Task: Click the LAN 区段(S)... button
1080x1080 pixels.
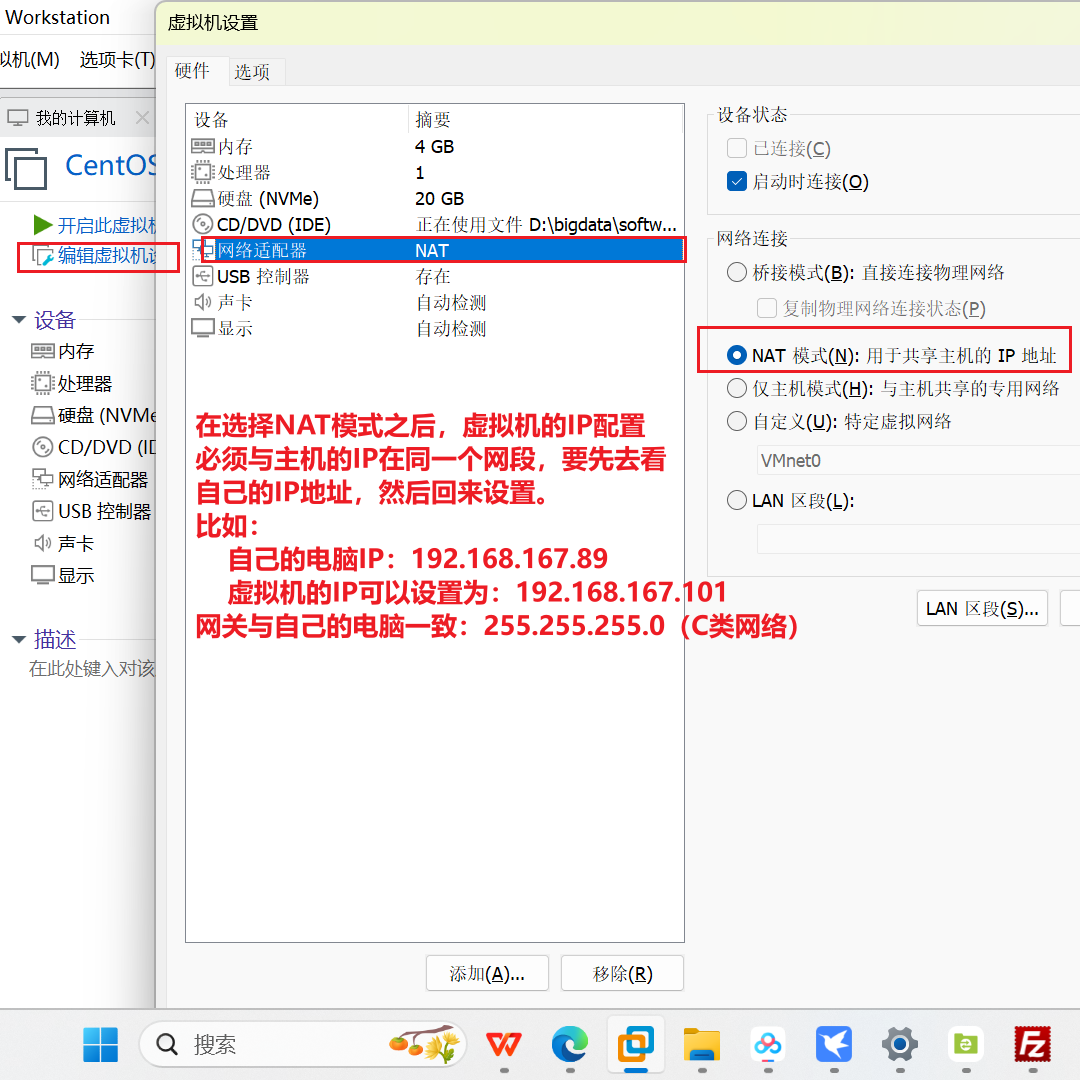Action: [982, 608]
